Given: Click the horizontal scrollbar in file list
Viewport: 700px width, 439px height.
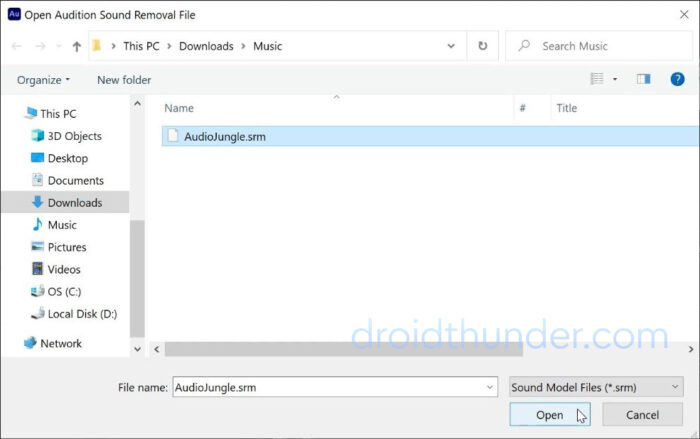Looking at the screenshot, I should click(340, 349).
